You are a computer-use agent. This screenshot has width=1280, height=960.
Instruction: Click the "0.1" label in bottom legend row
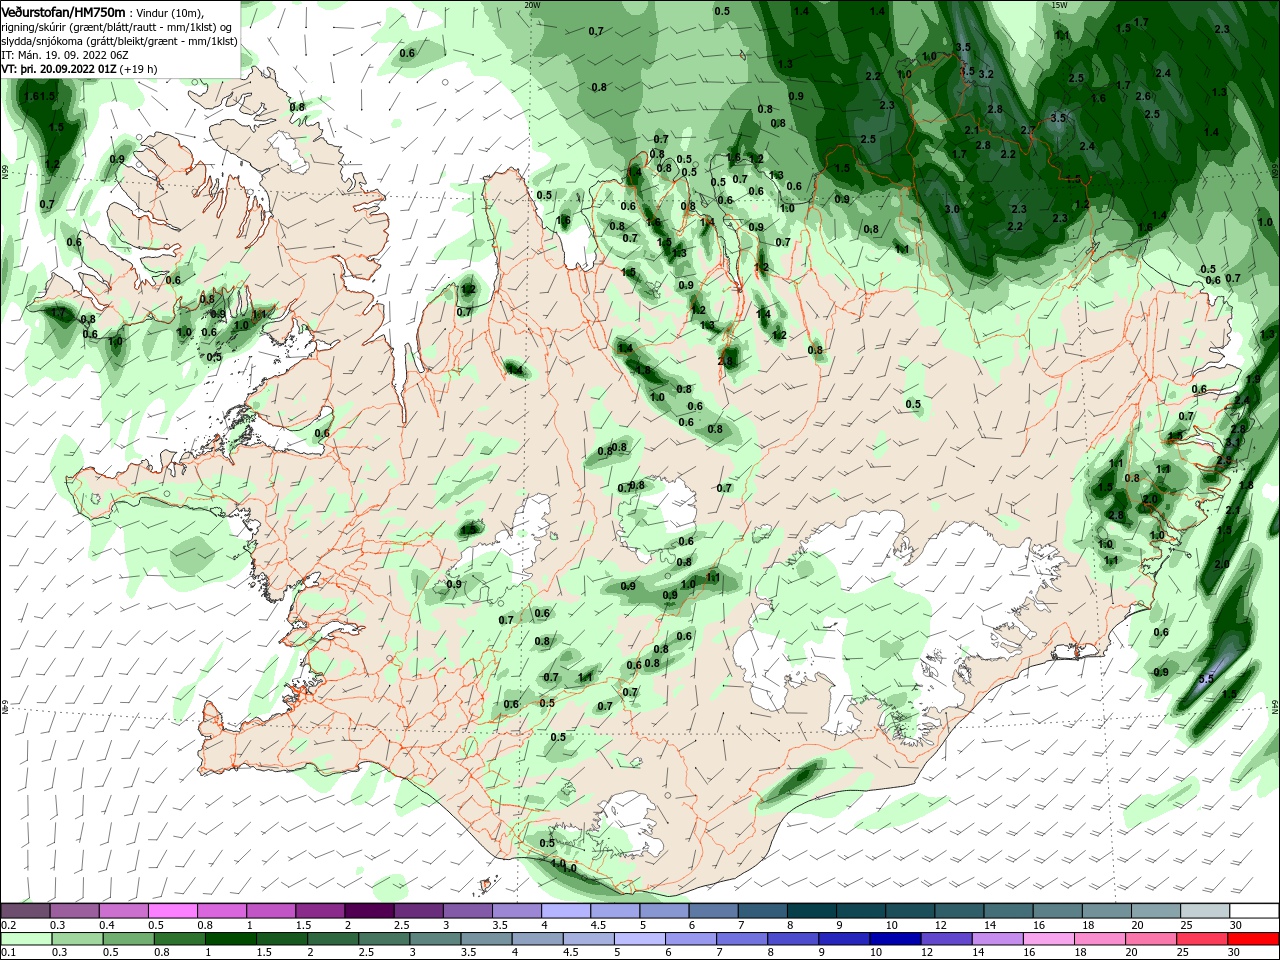click(x=8, y=953)
